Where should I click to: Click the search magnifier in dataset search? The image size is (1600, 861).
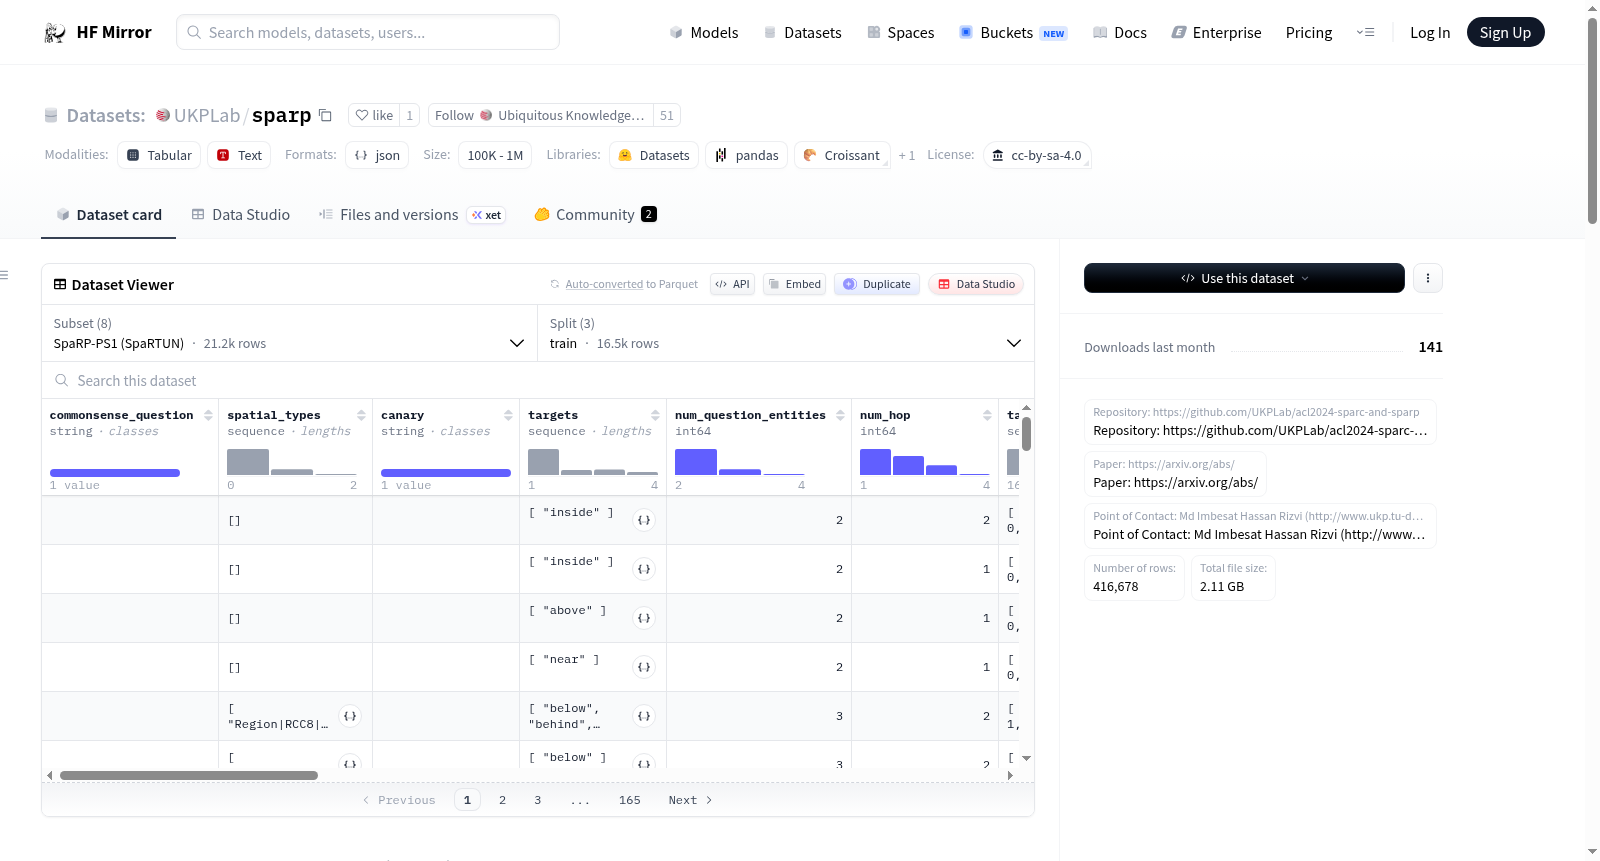point(62,380)
